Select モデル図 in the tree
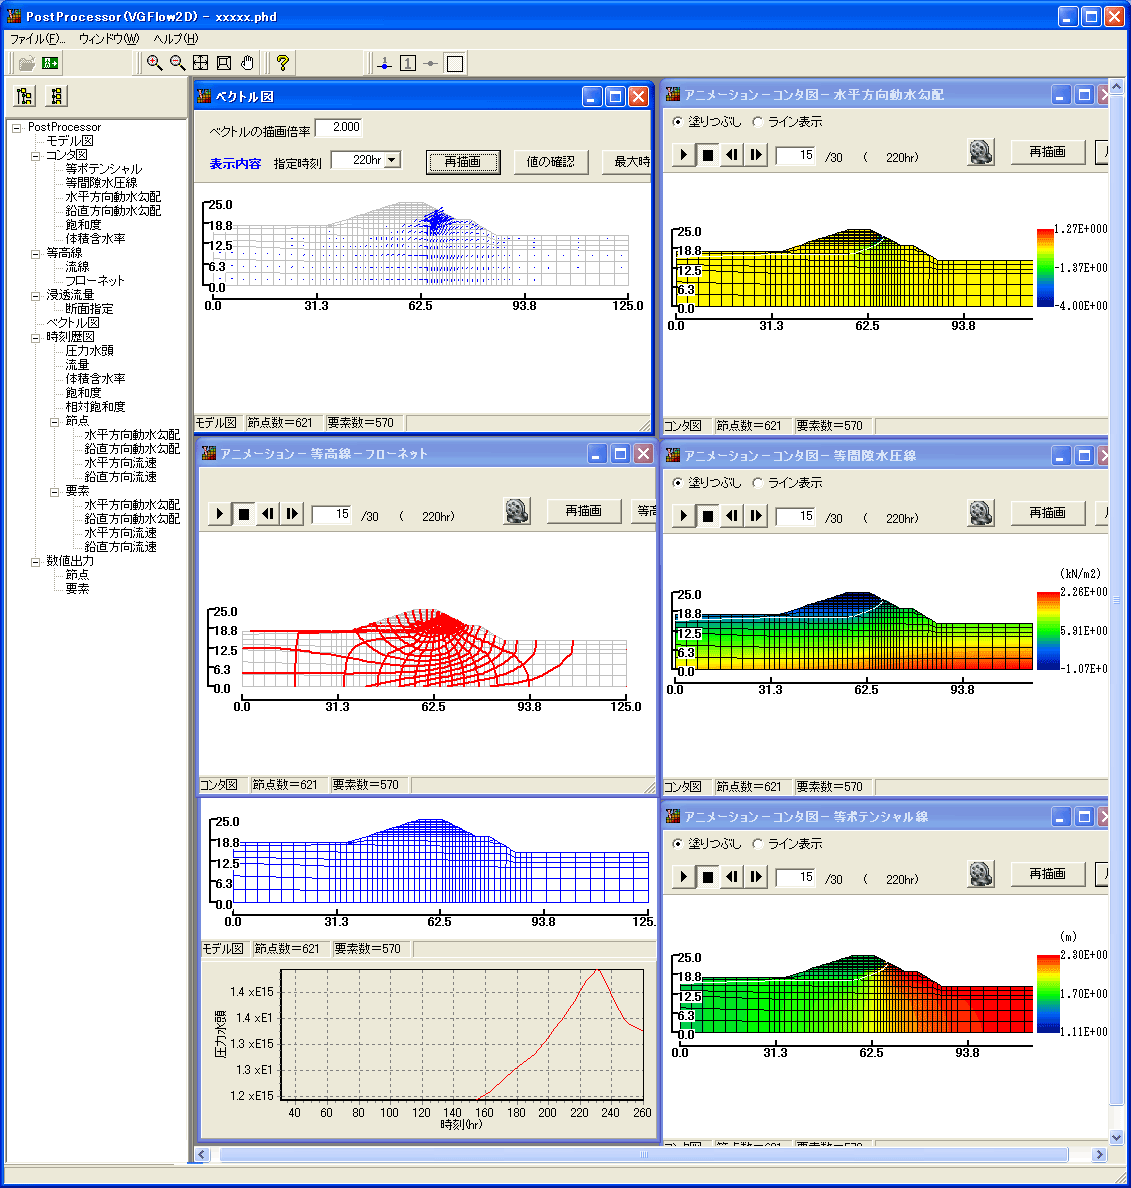The width and height of the screenshot is (1131, 1188). click(70, 141)
